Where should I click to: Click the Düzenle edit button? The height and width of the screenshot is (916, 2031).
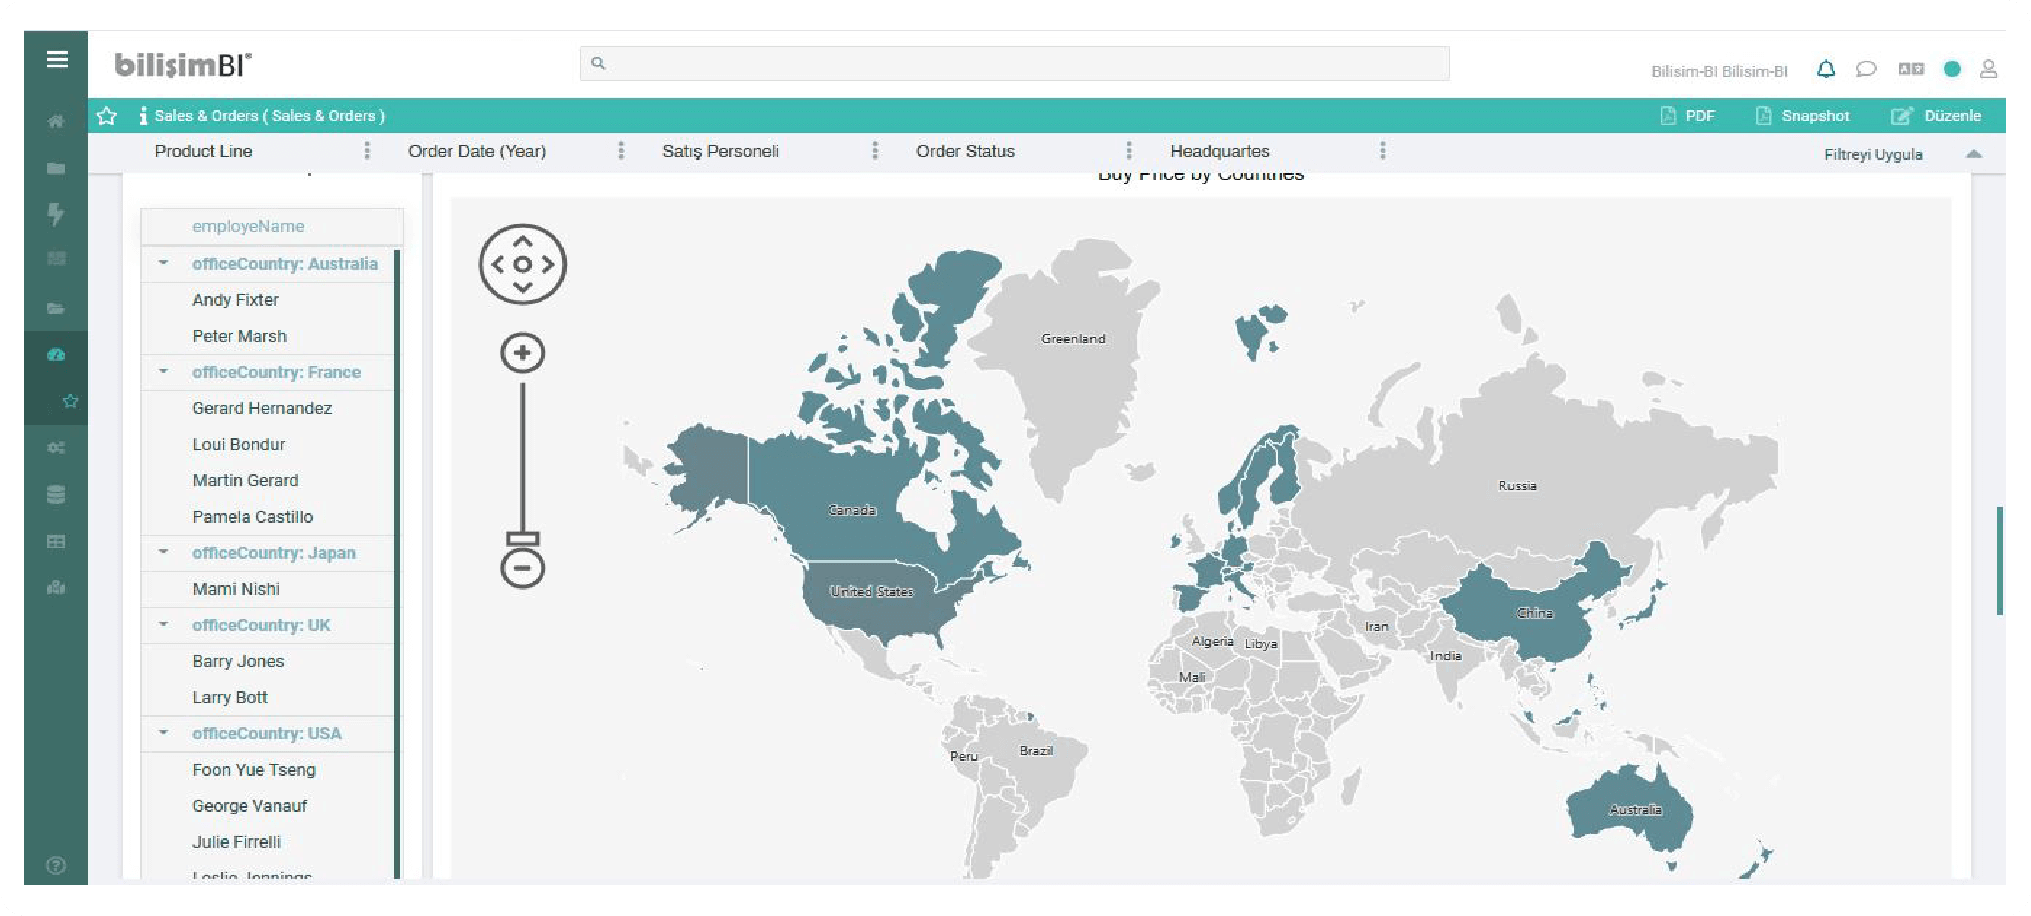(1936, 116)
